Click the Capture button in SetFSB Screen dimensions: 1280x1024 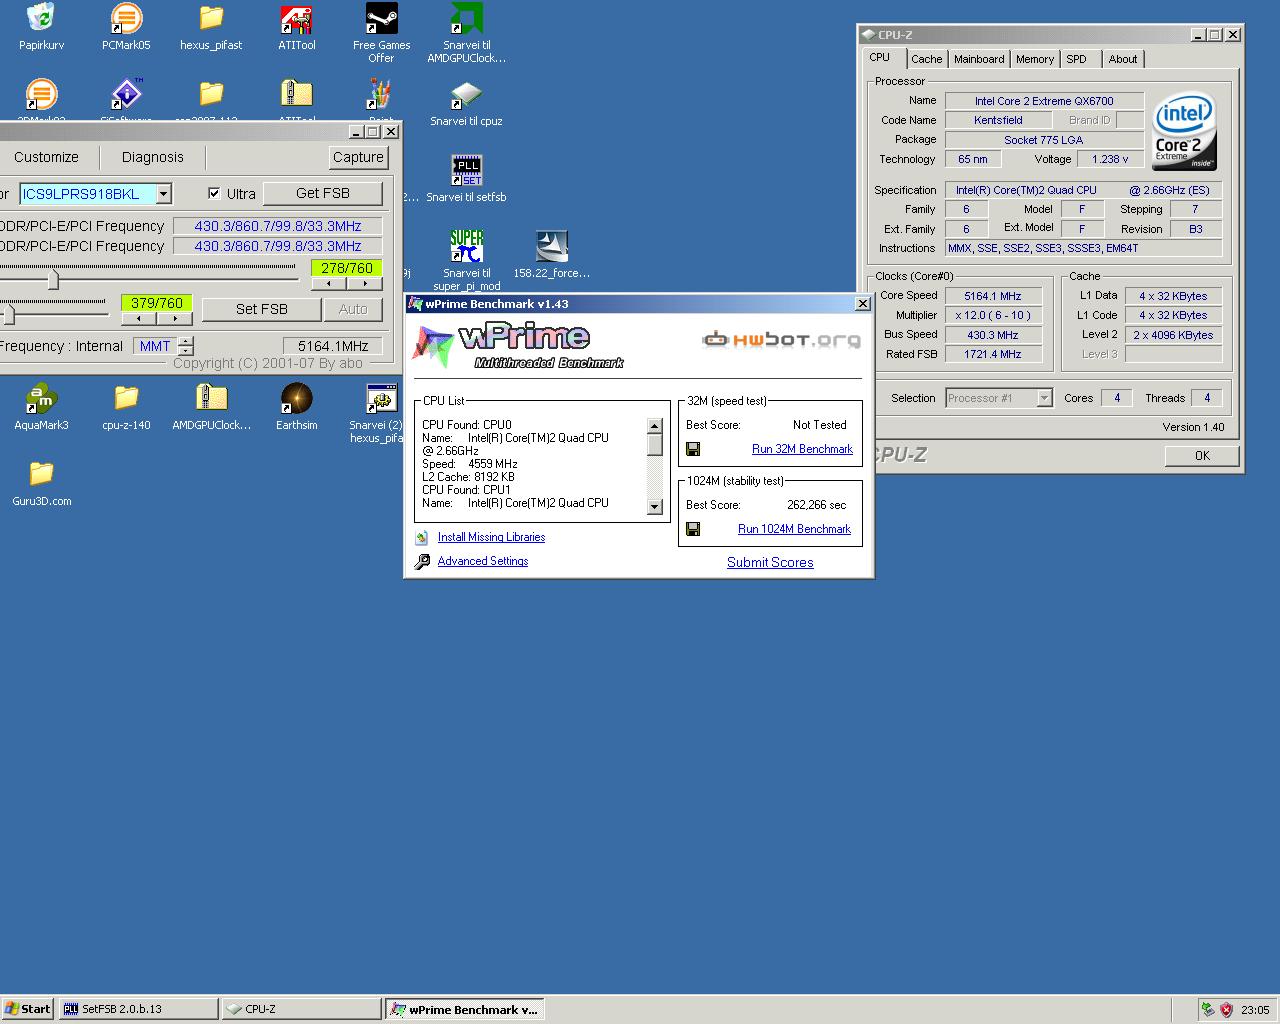pos(358,157)
